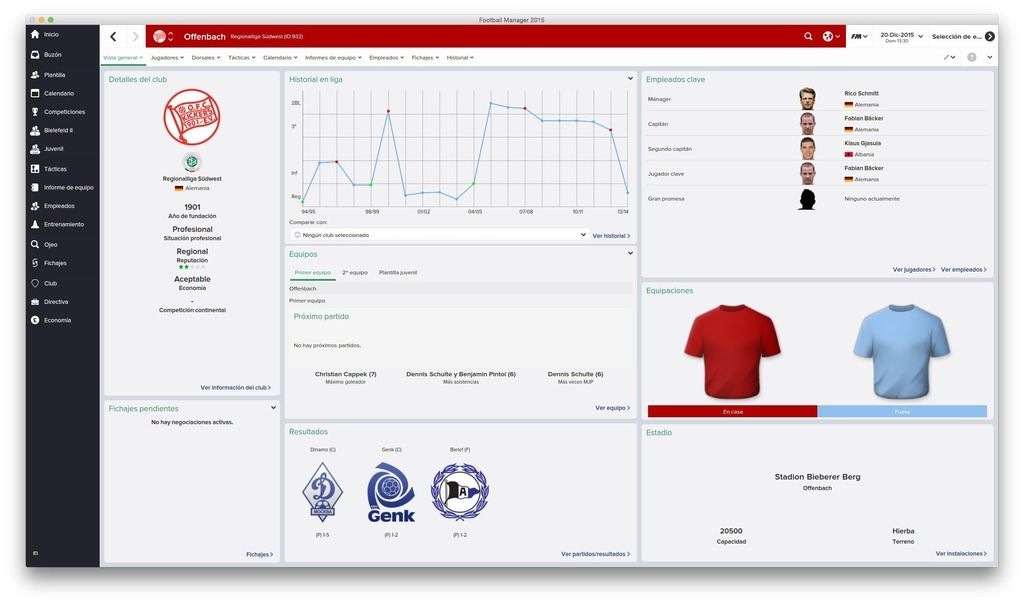This screenshot has height=604, width=1024.
Task: Open the Competiciones trophy icon
Action: tap(35, 112)
